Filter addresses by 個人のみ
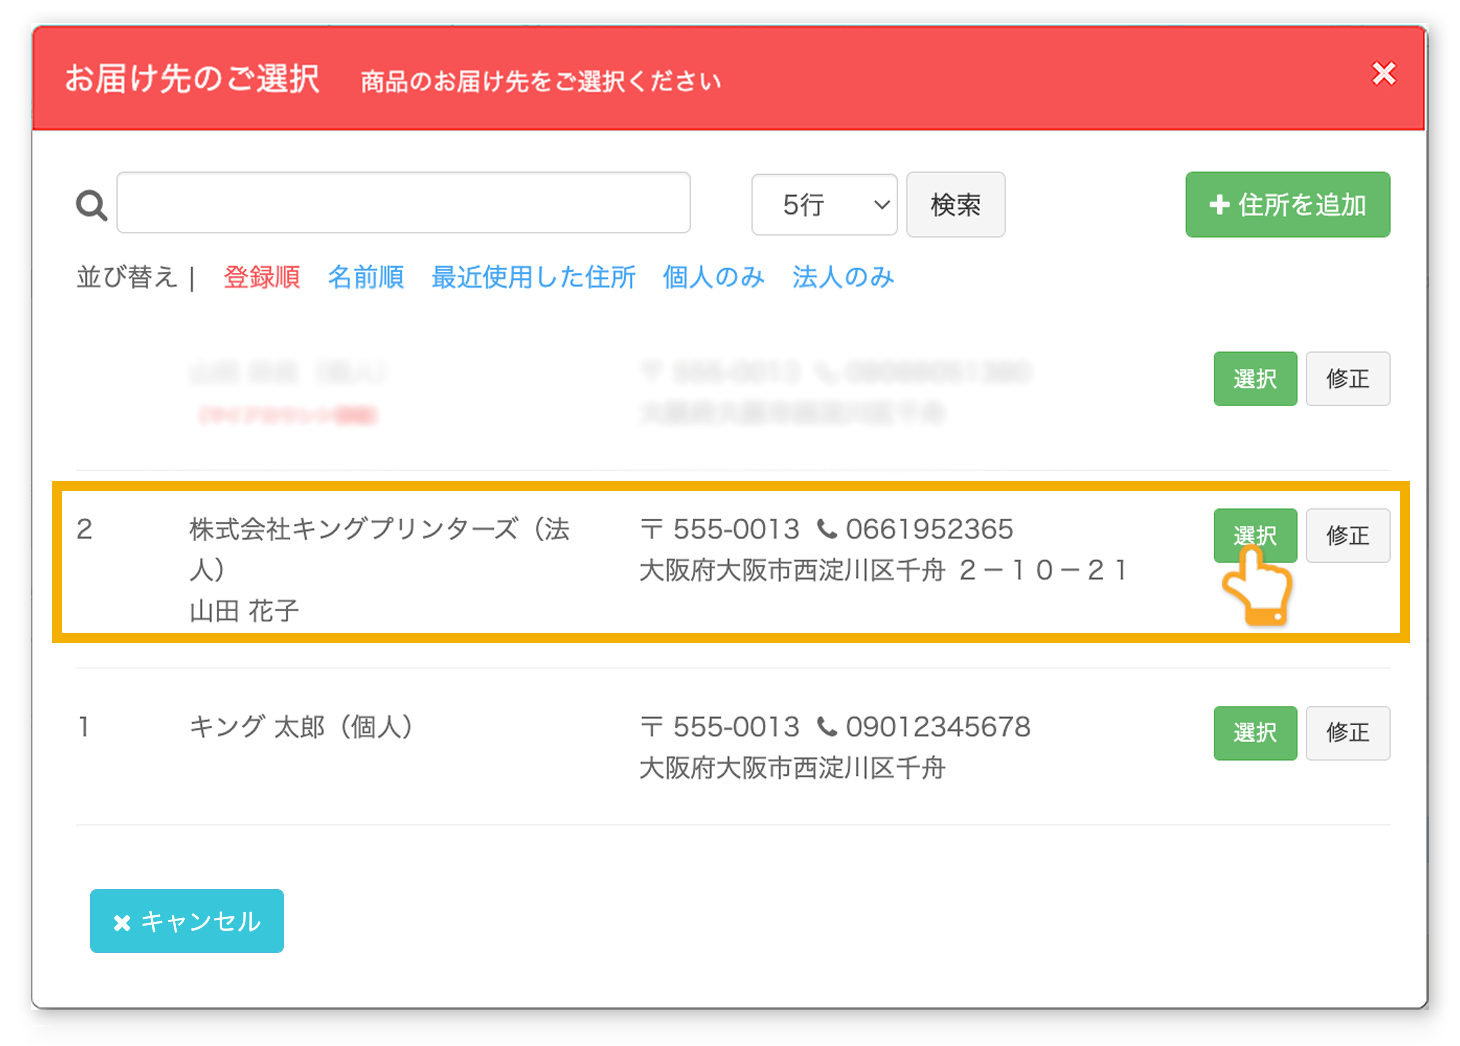Image resolution: width=1460 pixels, height=1046 pixels. (x=712, y=277)
